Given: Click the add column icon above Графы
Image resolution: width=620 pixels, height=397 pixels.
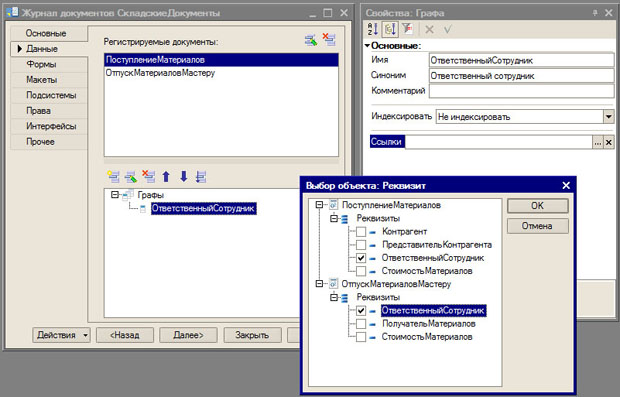Looking at the screenshot, I should click(113, 176).
